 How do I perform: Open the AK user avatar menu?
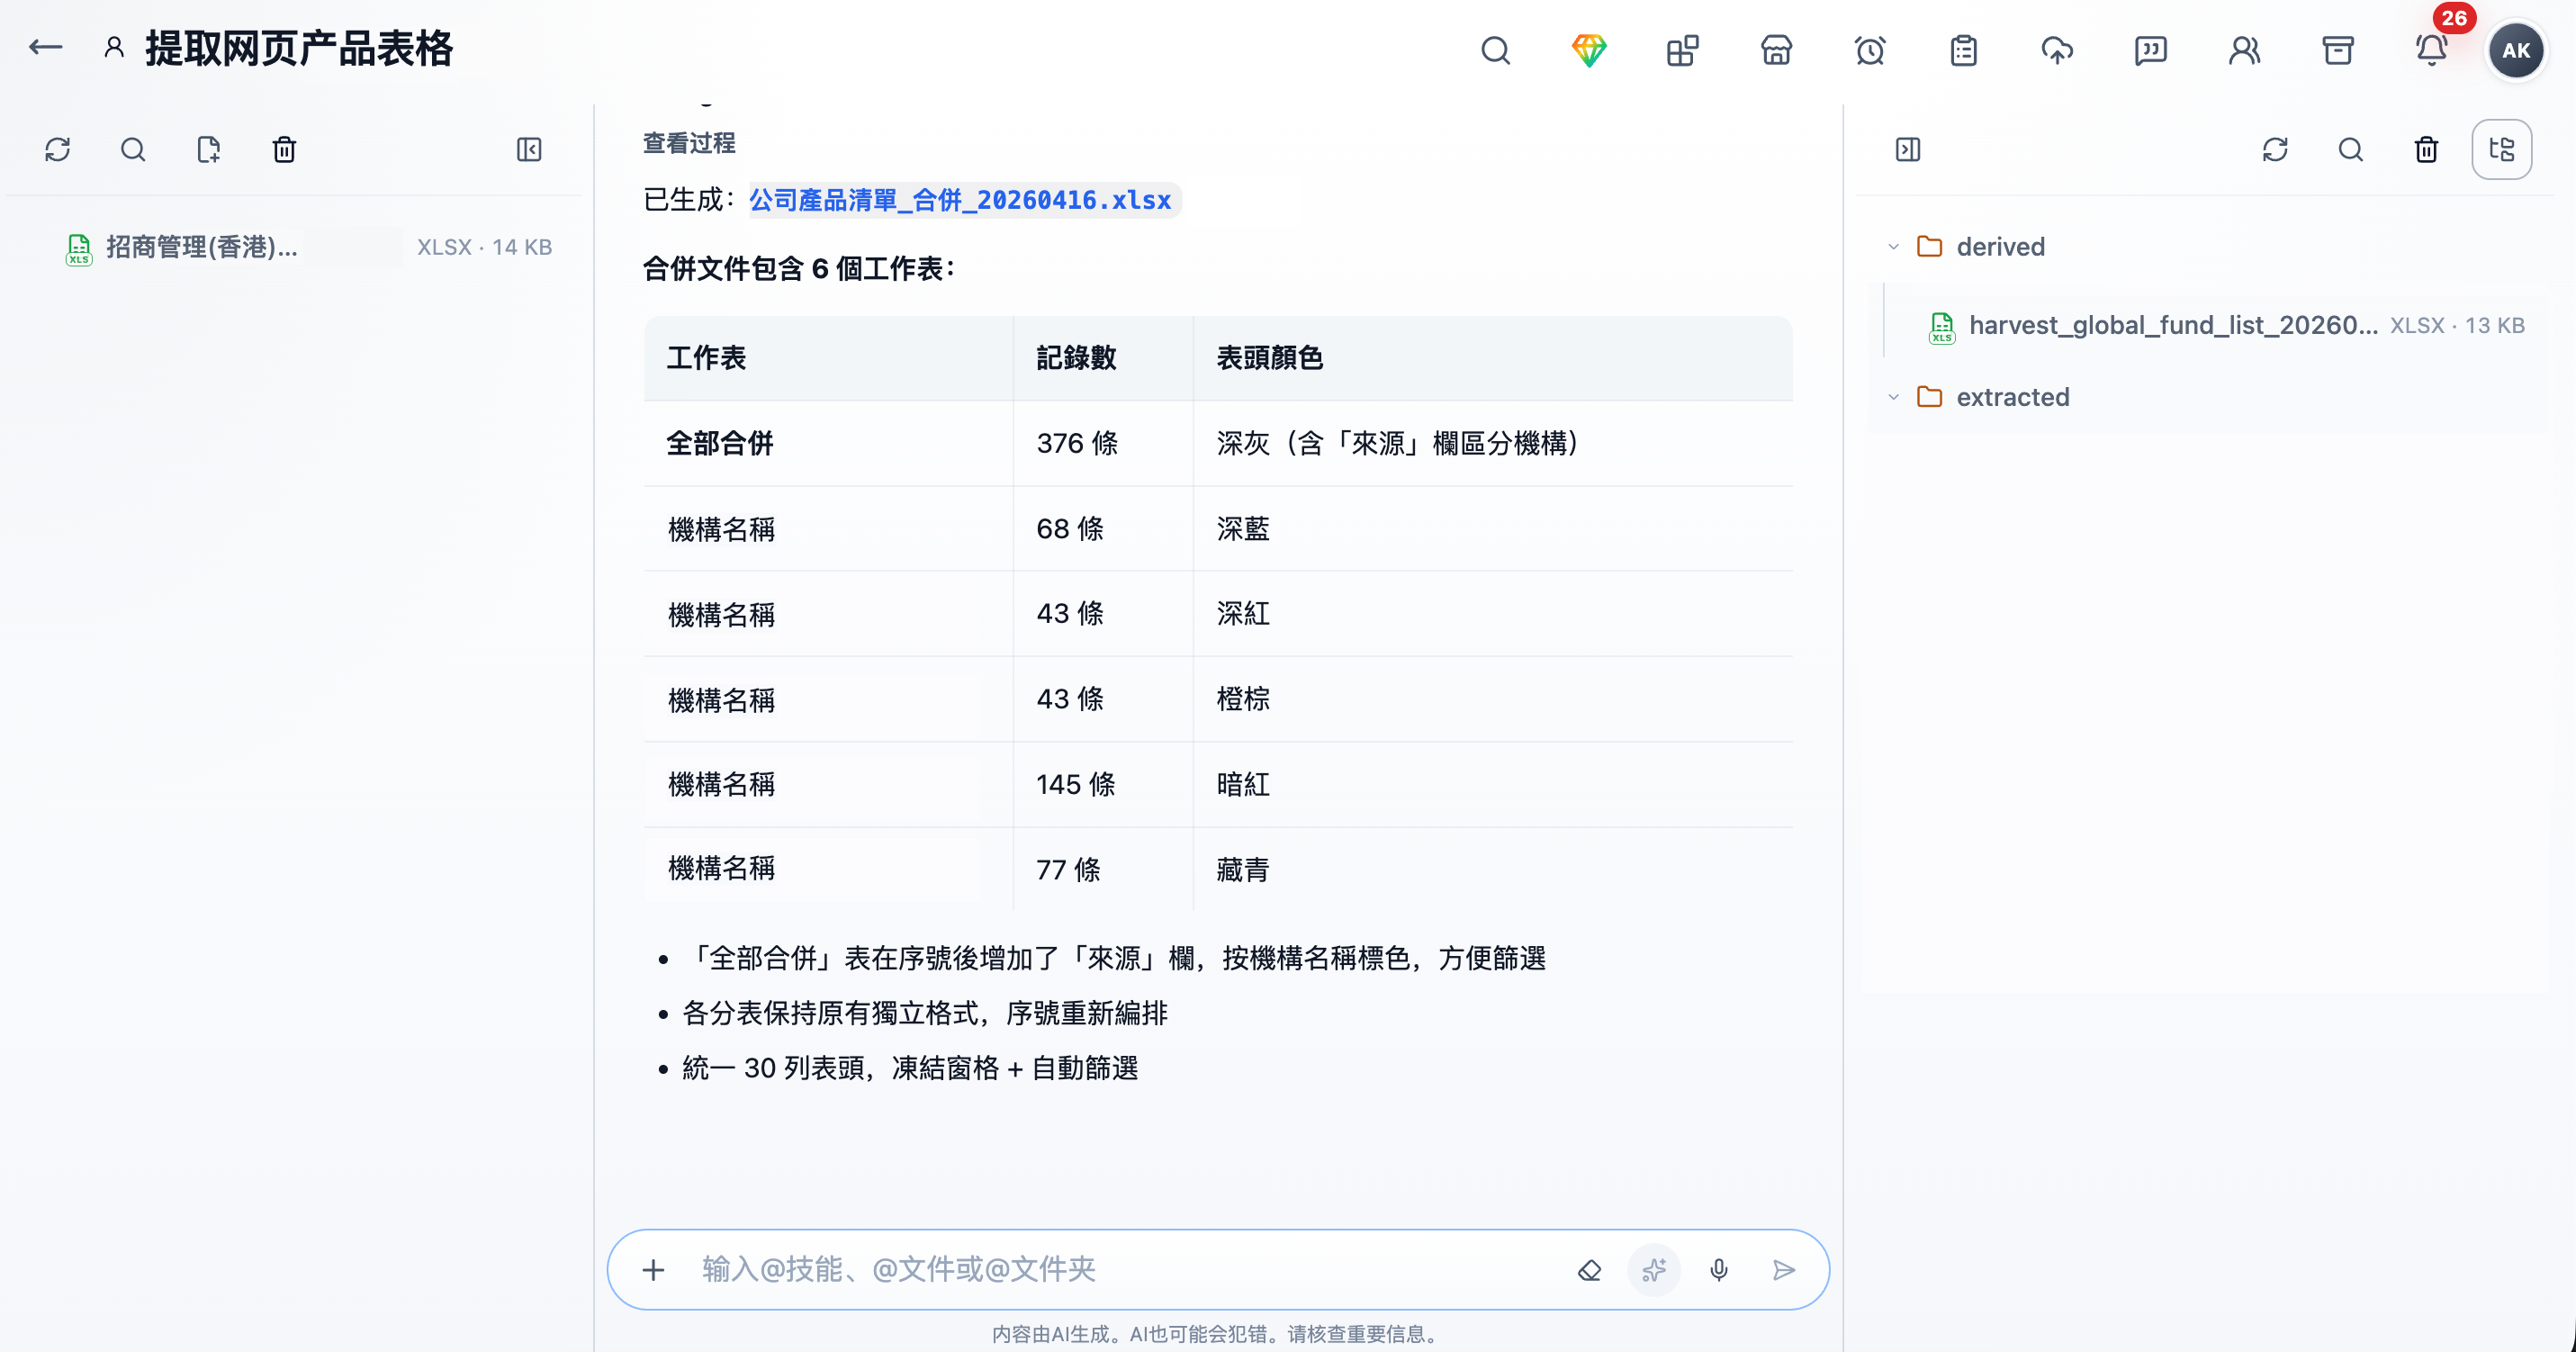tap(2516, 50)
